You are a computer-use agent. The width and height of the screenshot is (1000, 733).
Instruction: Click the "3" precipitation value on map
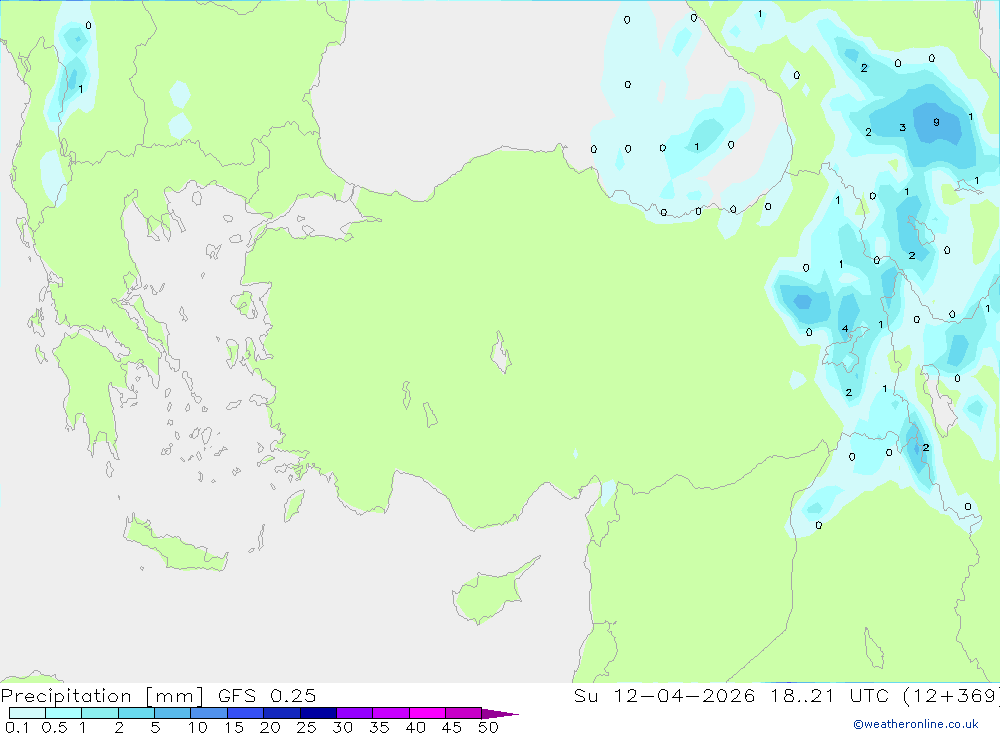[902, 128]
